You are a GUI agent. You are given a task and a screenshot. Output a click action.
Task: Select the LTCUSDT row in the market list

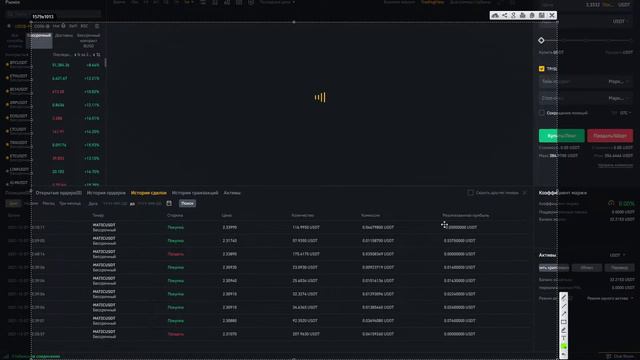(53, 131)
